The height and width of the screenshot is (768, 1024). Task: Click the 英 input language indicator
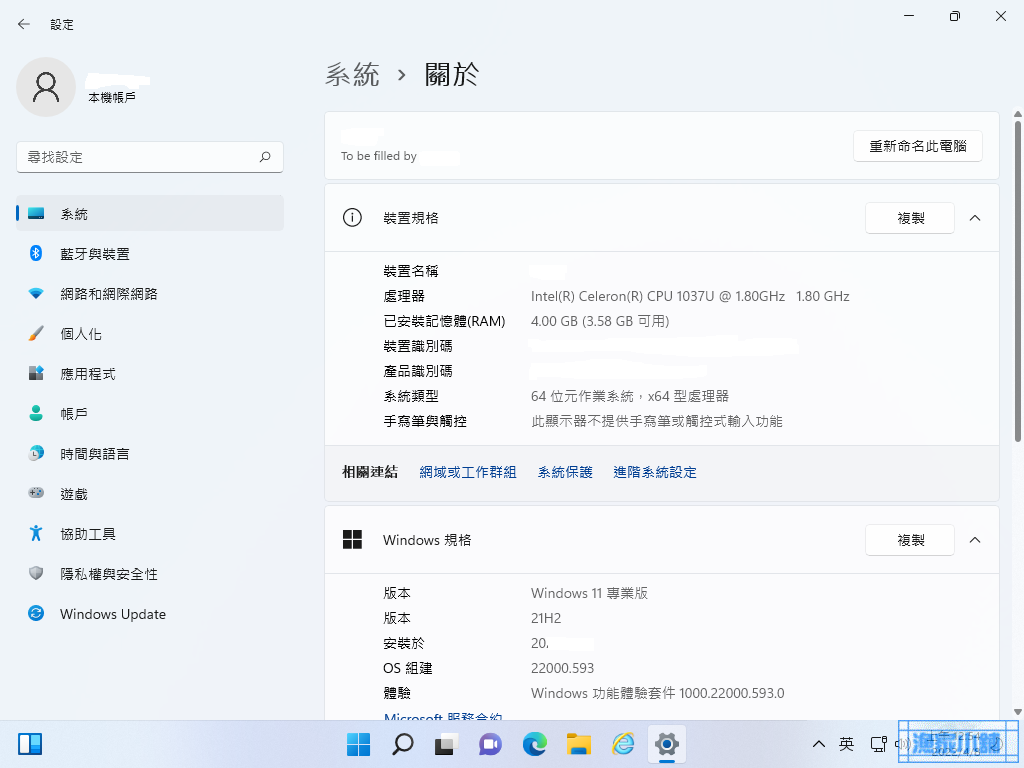[846, 744]
